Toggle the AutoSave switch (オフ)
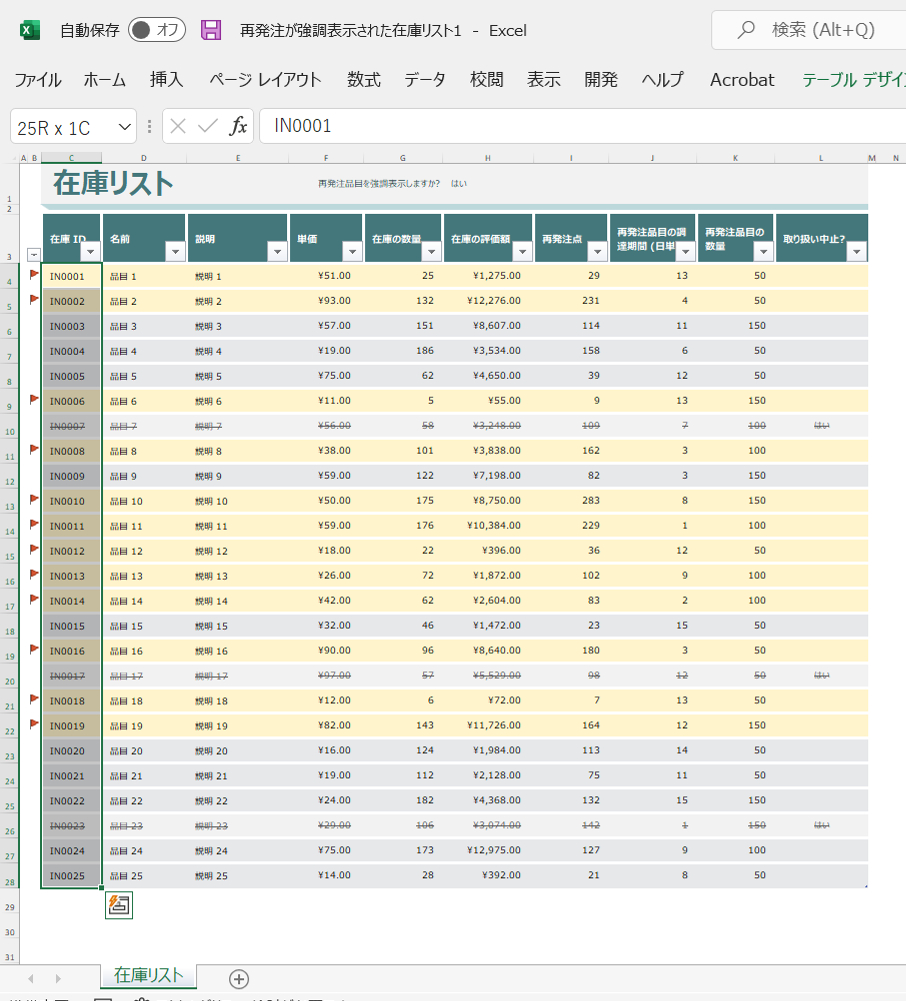 click(x=156, y=30)
